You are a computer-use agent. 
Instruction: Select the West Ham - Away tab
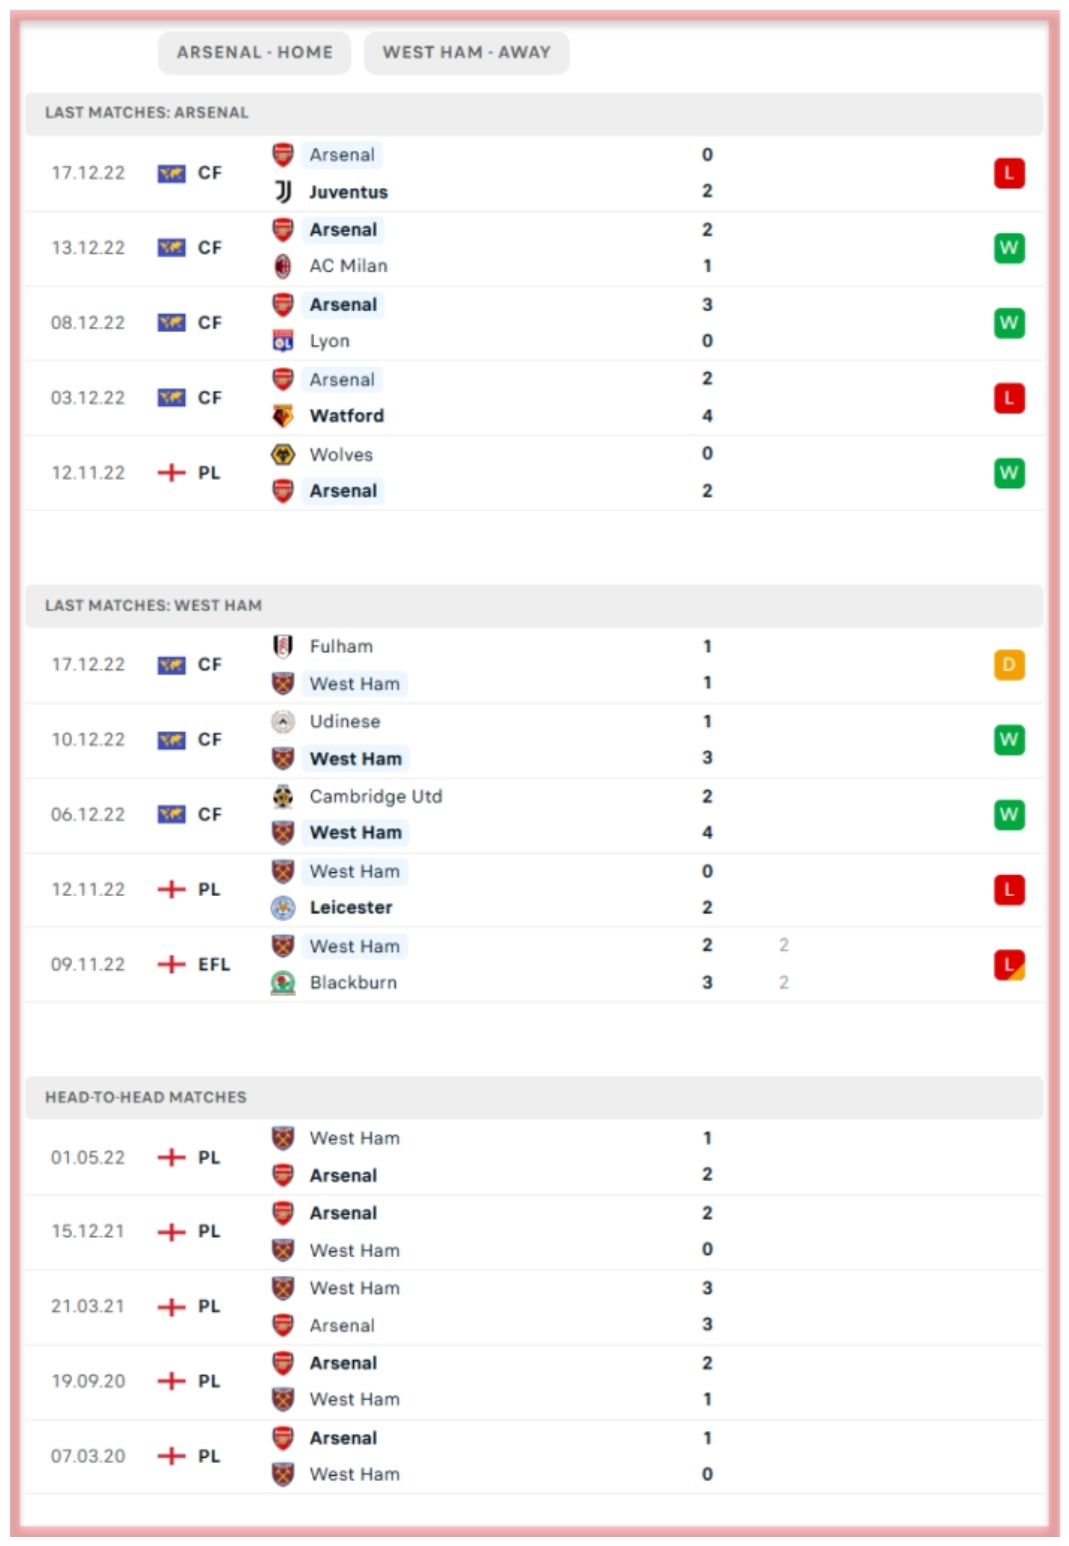[466, 52]
